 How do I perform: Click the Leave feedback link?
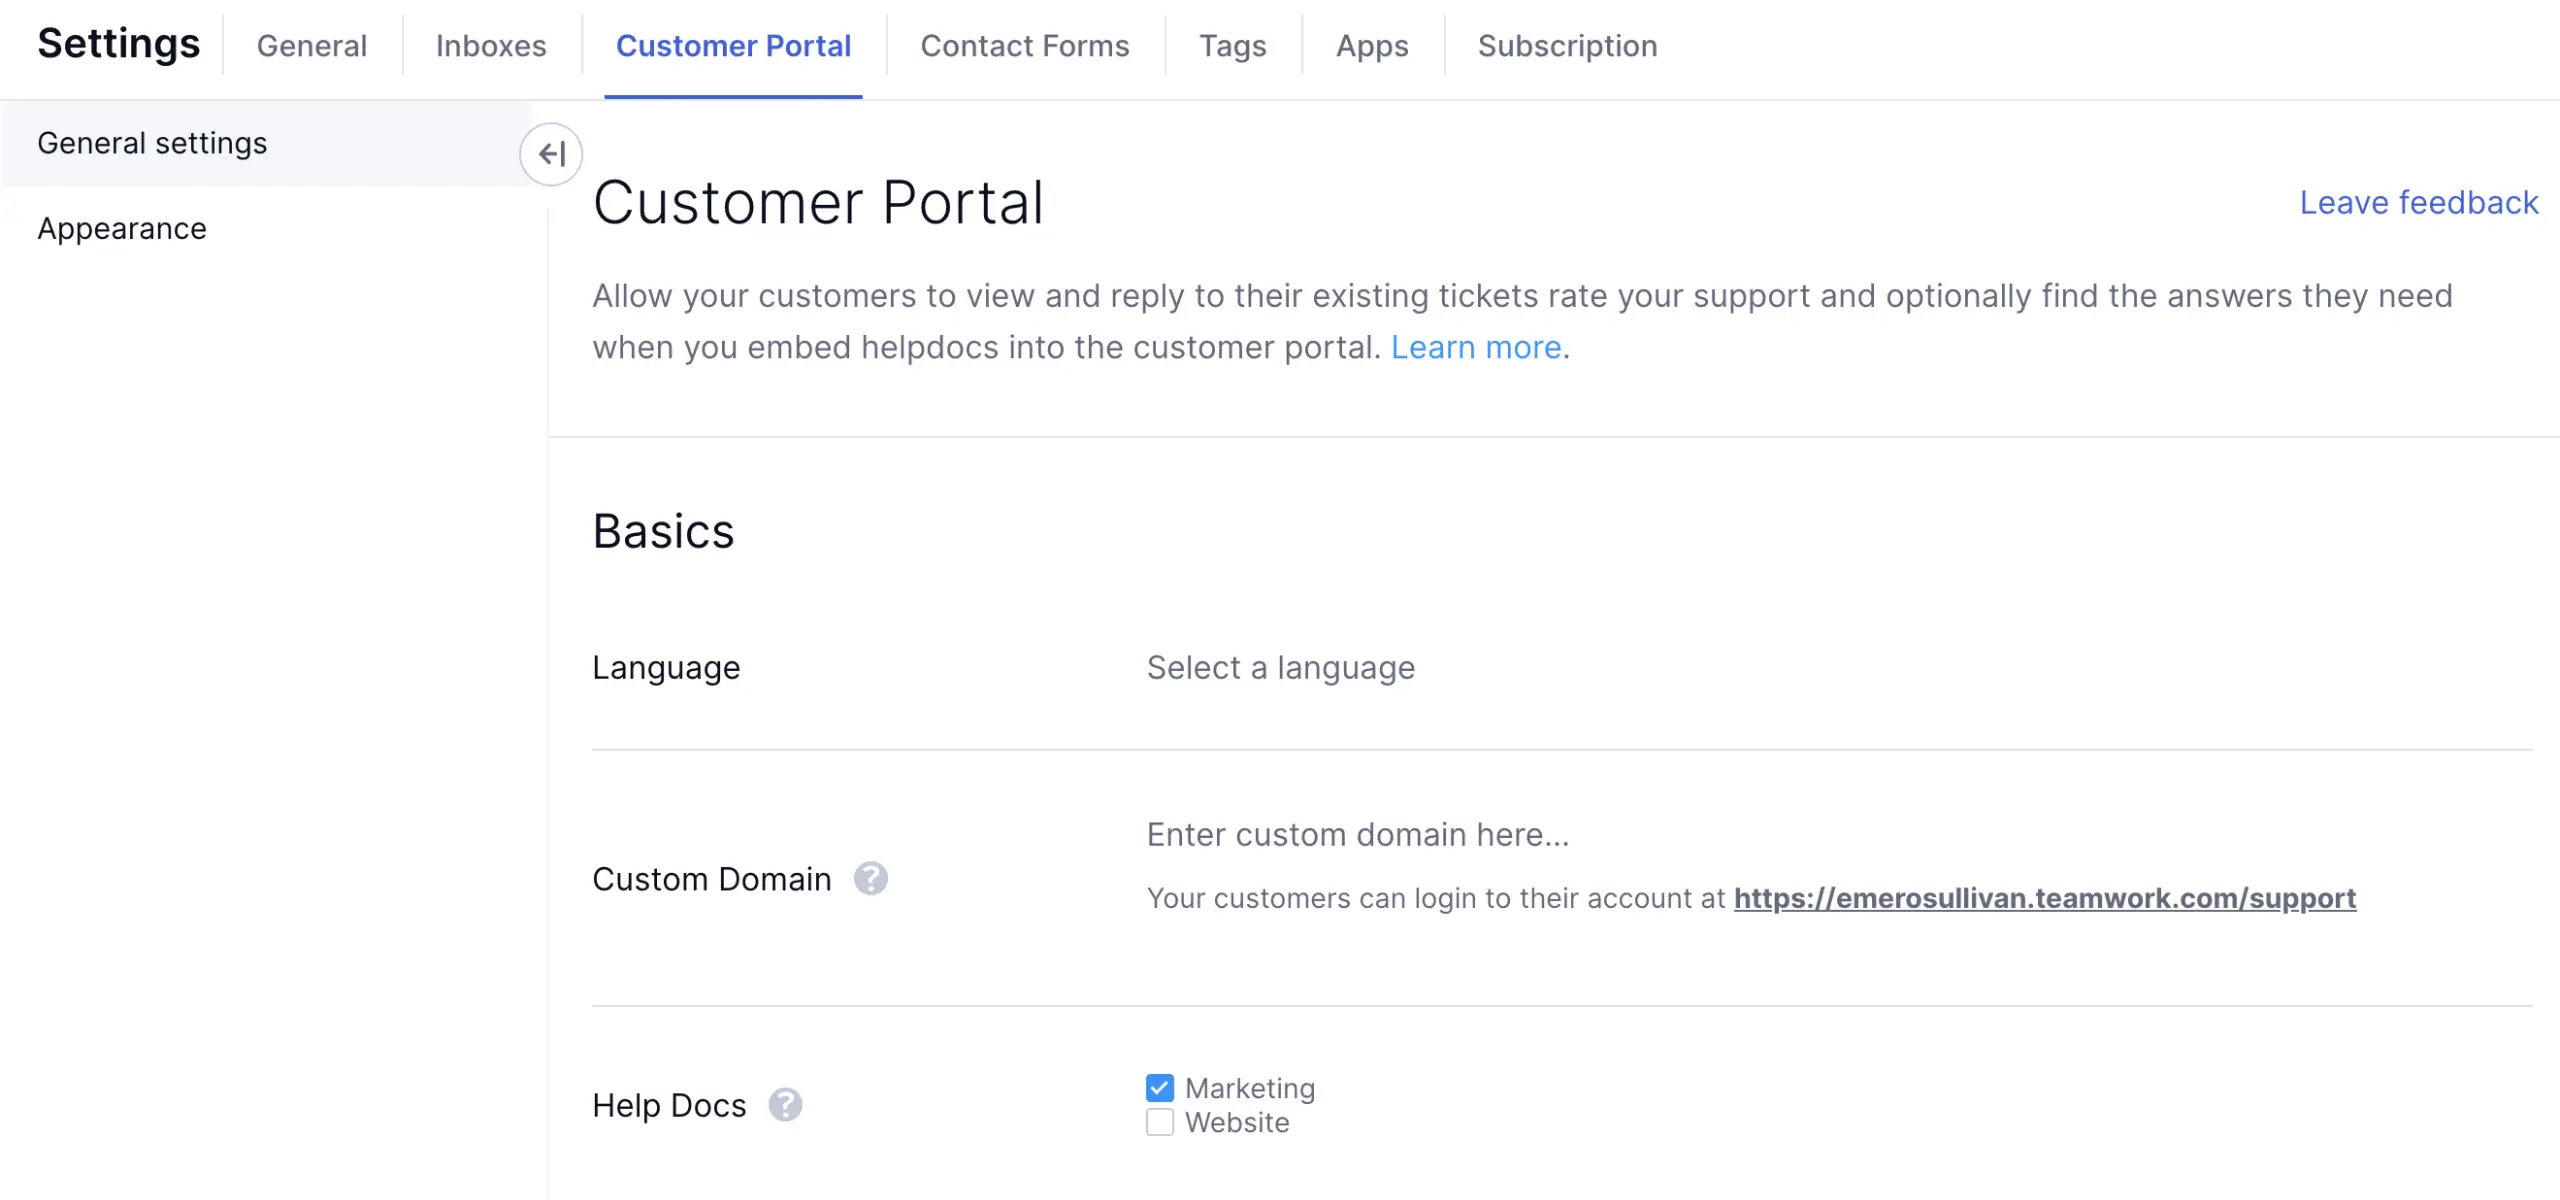point(2418,203)
